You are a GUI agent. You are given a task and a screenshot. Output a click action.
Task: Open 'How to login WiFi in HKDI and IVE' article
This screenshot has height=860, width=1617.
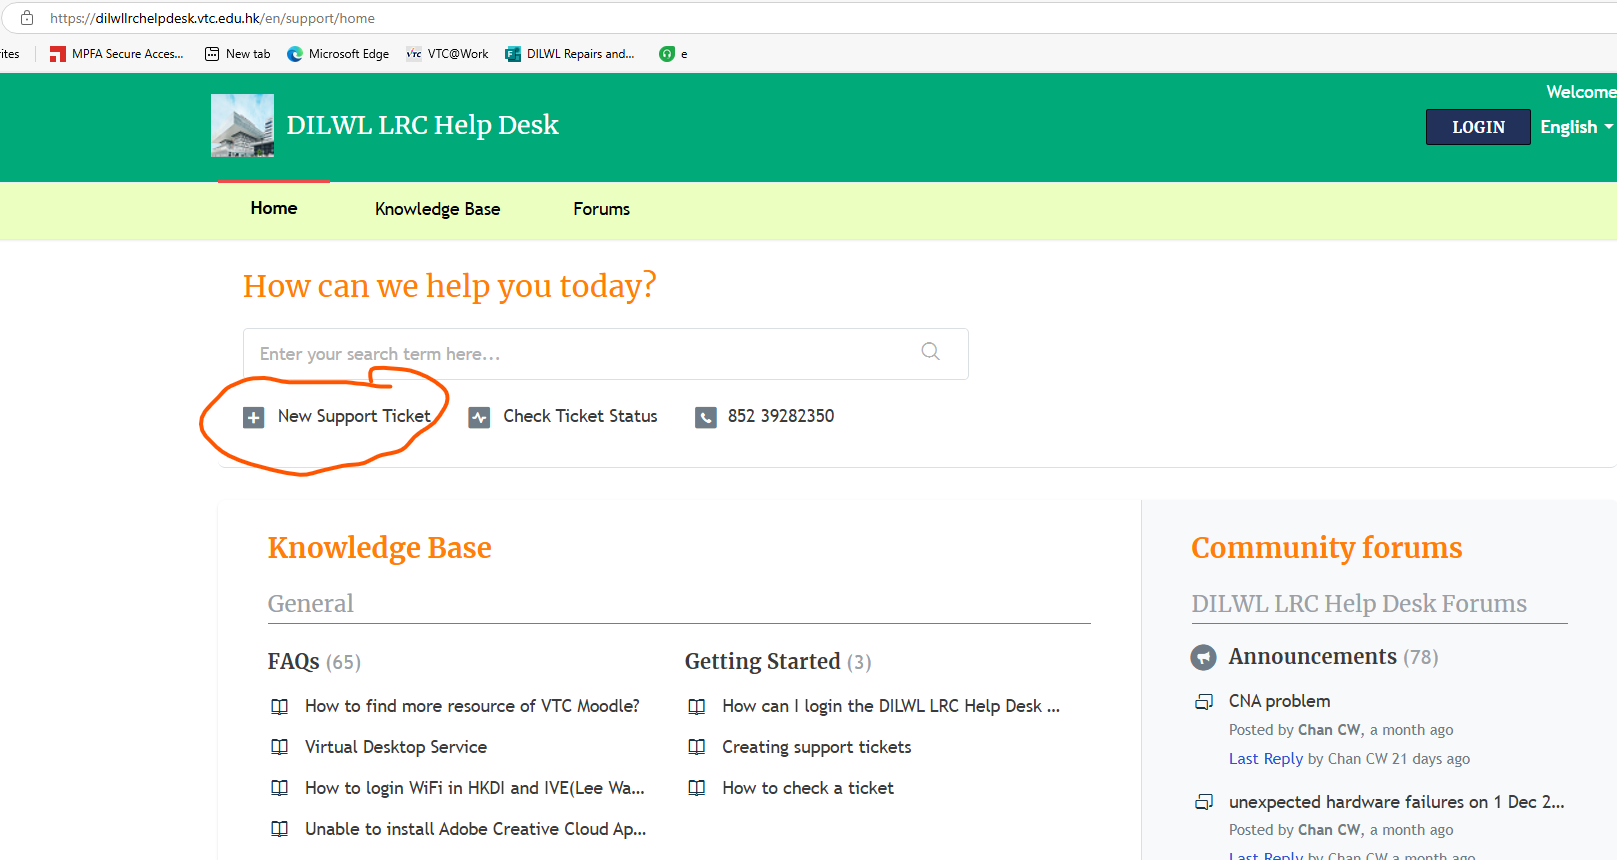(x=475, y=788)
